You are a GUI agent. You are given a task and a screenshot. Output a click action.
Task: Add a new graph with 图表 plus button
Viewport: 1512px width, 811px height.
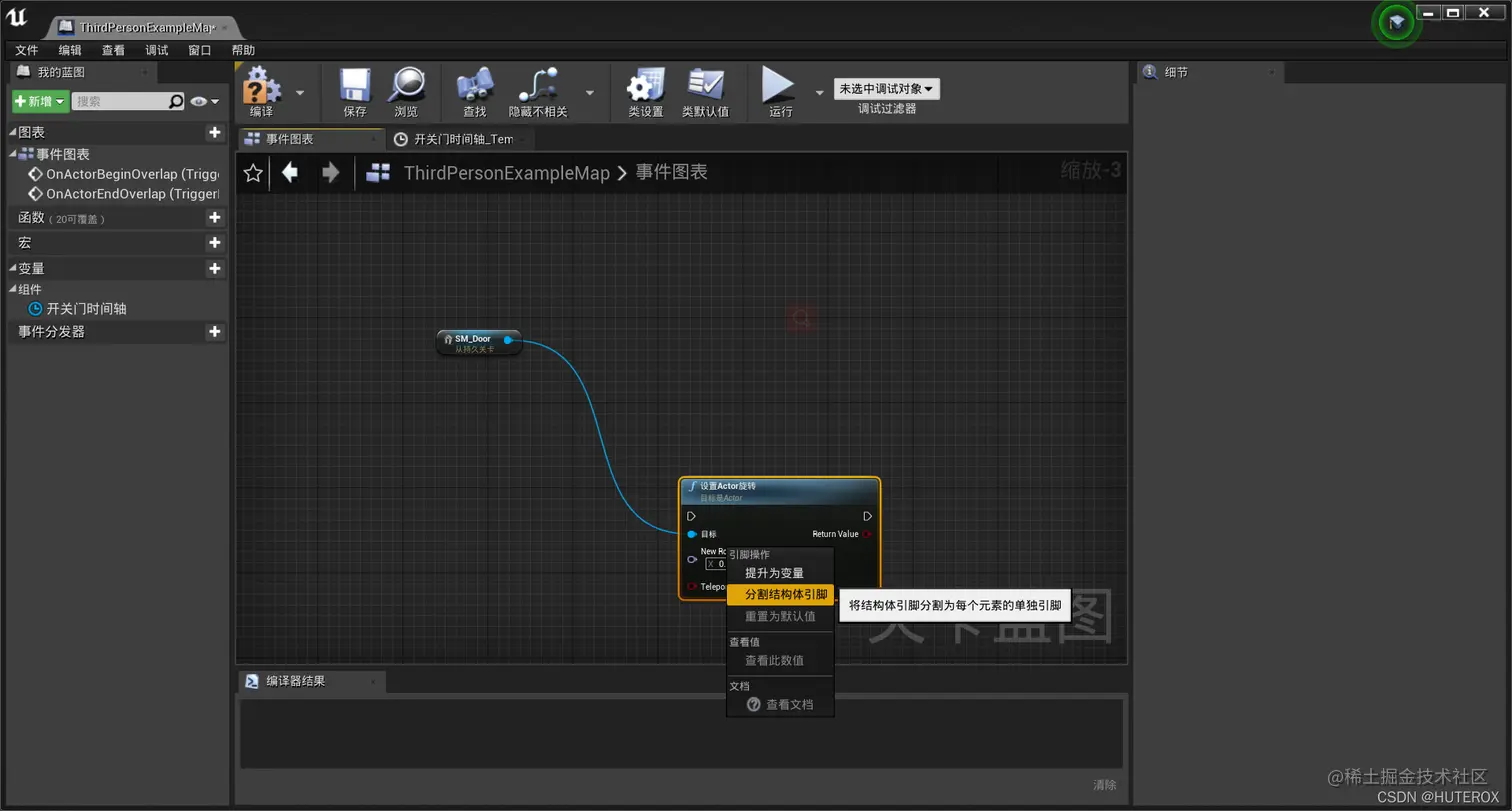coord(214,132)
